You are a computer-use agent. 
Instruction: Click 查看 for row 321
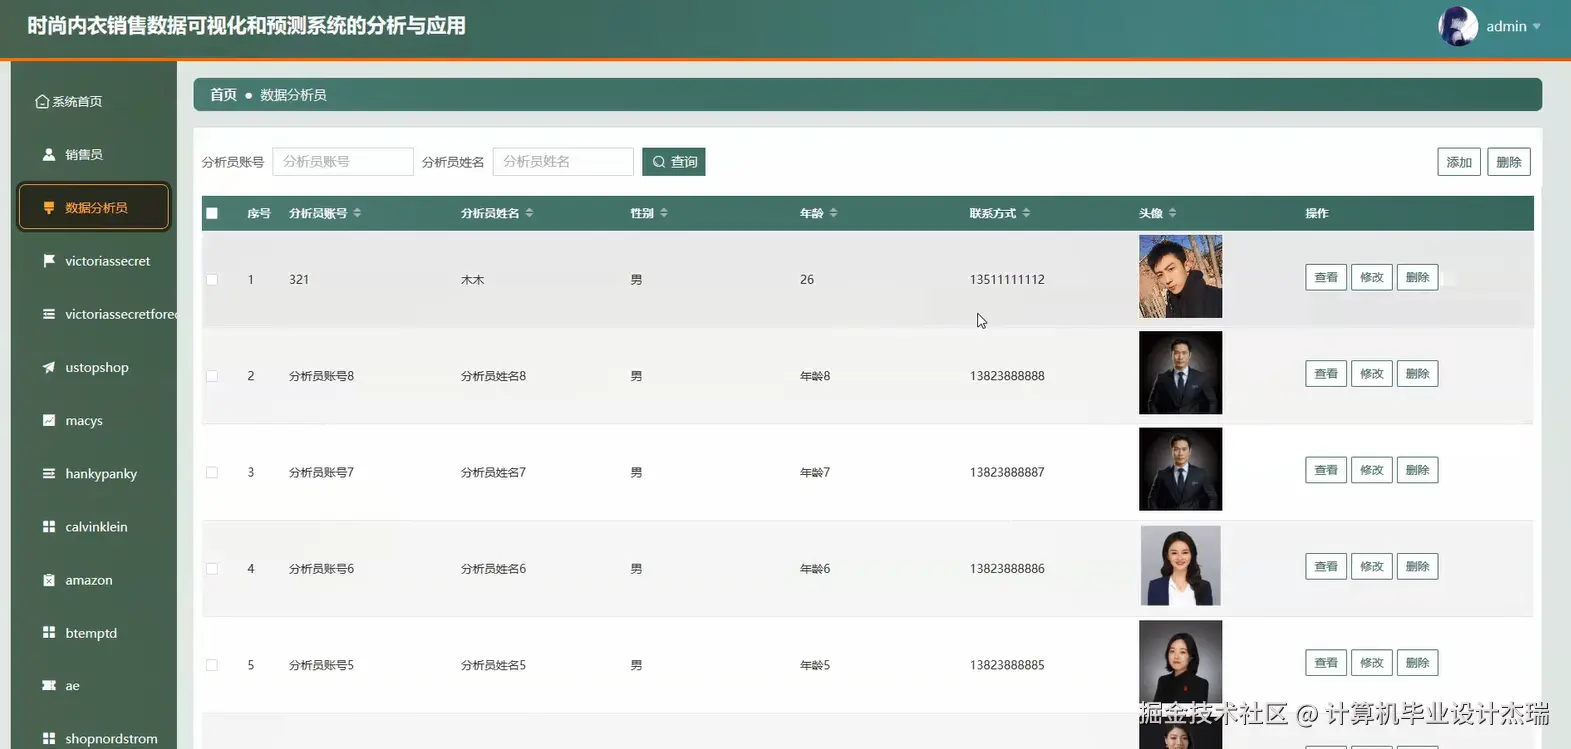tap(1326, 277)
